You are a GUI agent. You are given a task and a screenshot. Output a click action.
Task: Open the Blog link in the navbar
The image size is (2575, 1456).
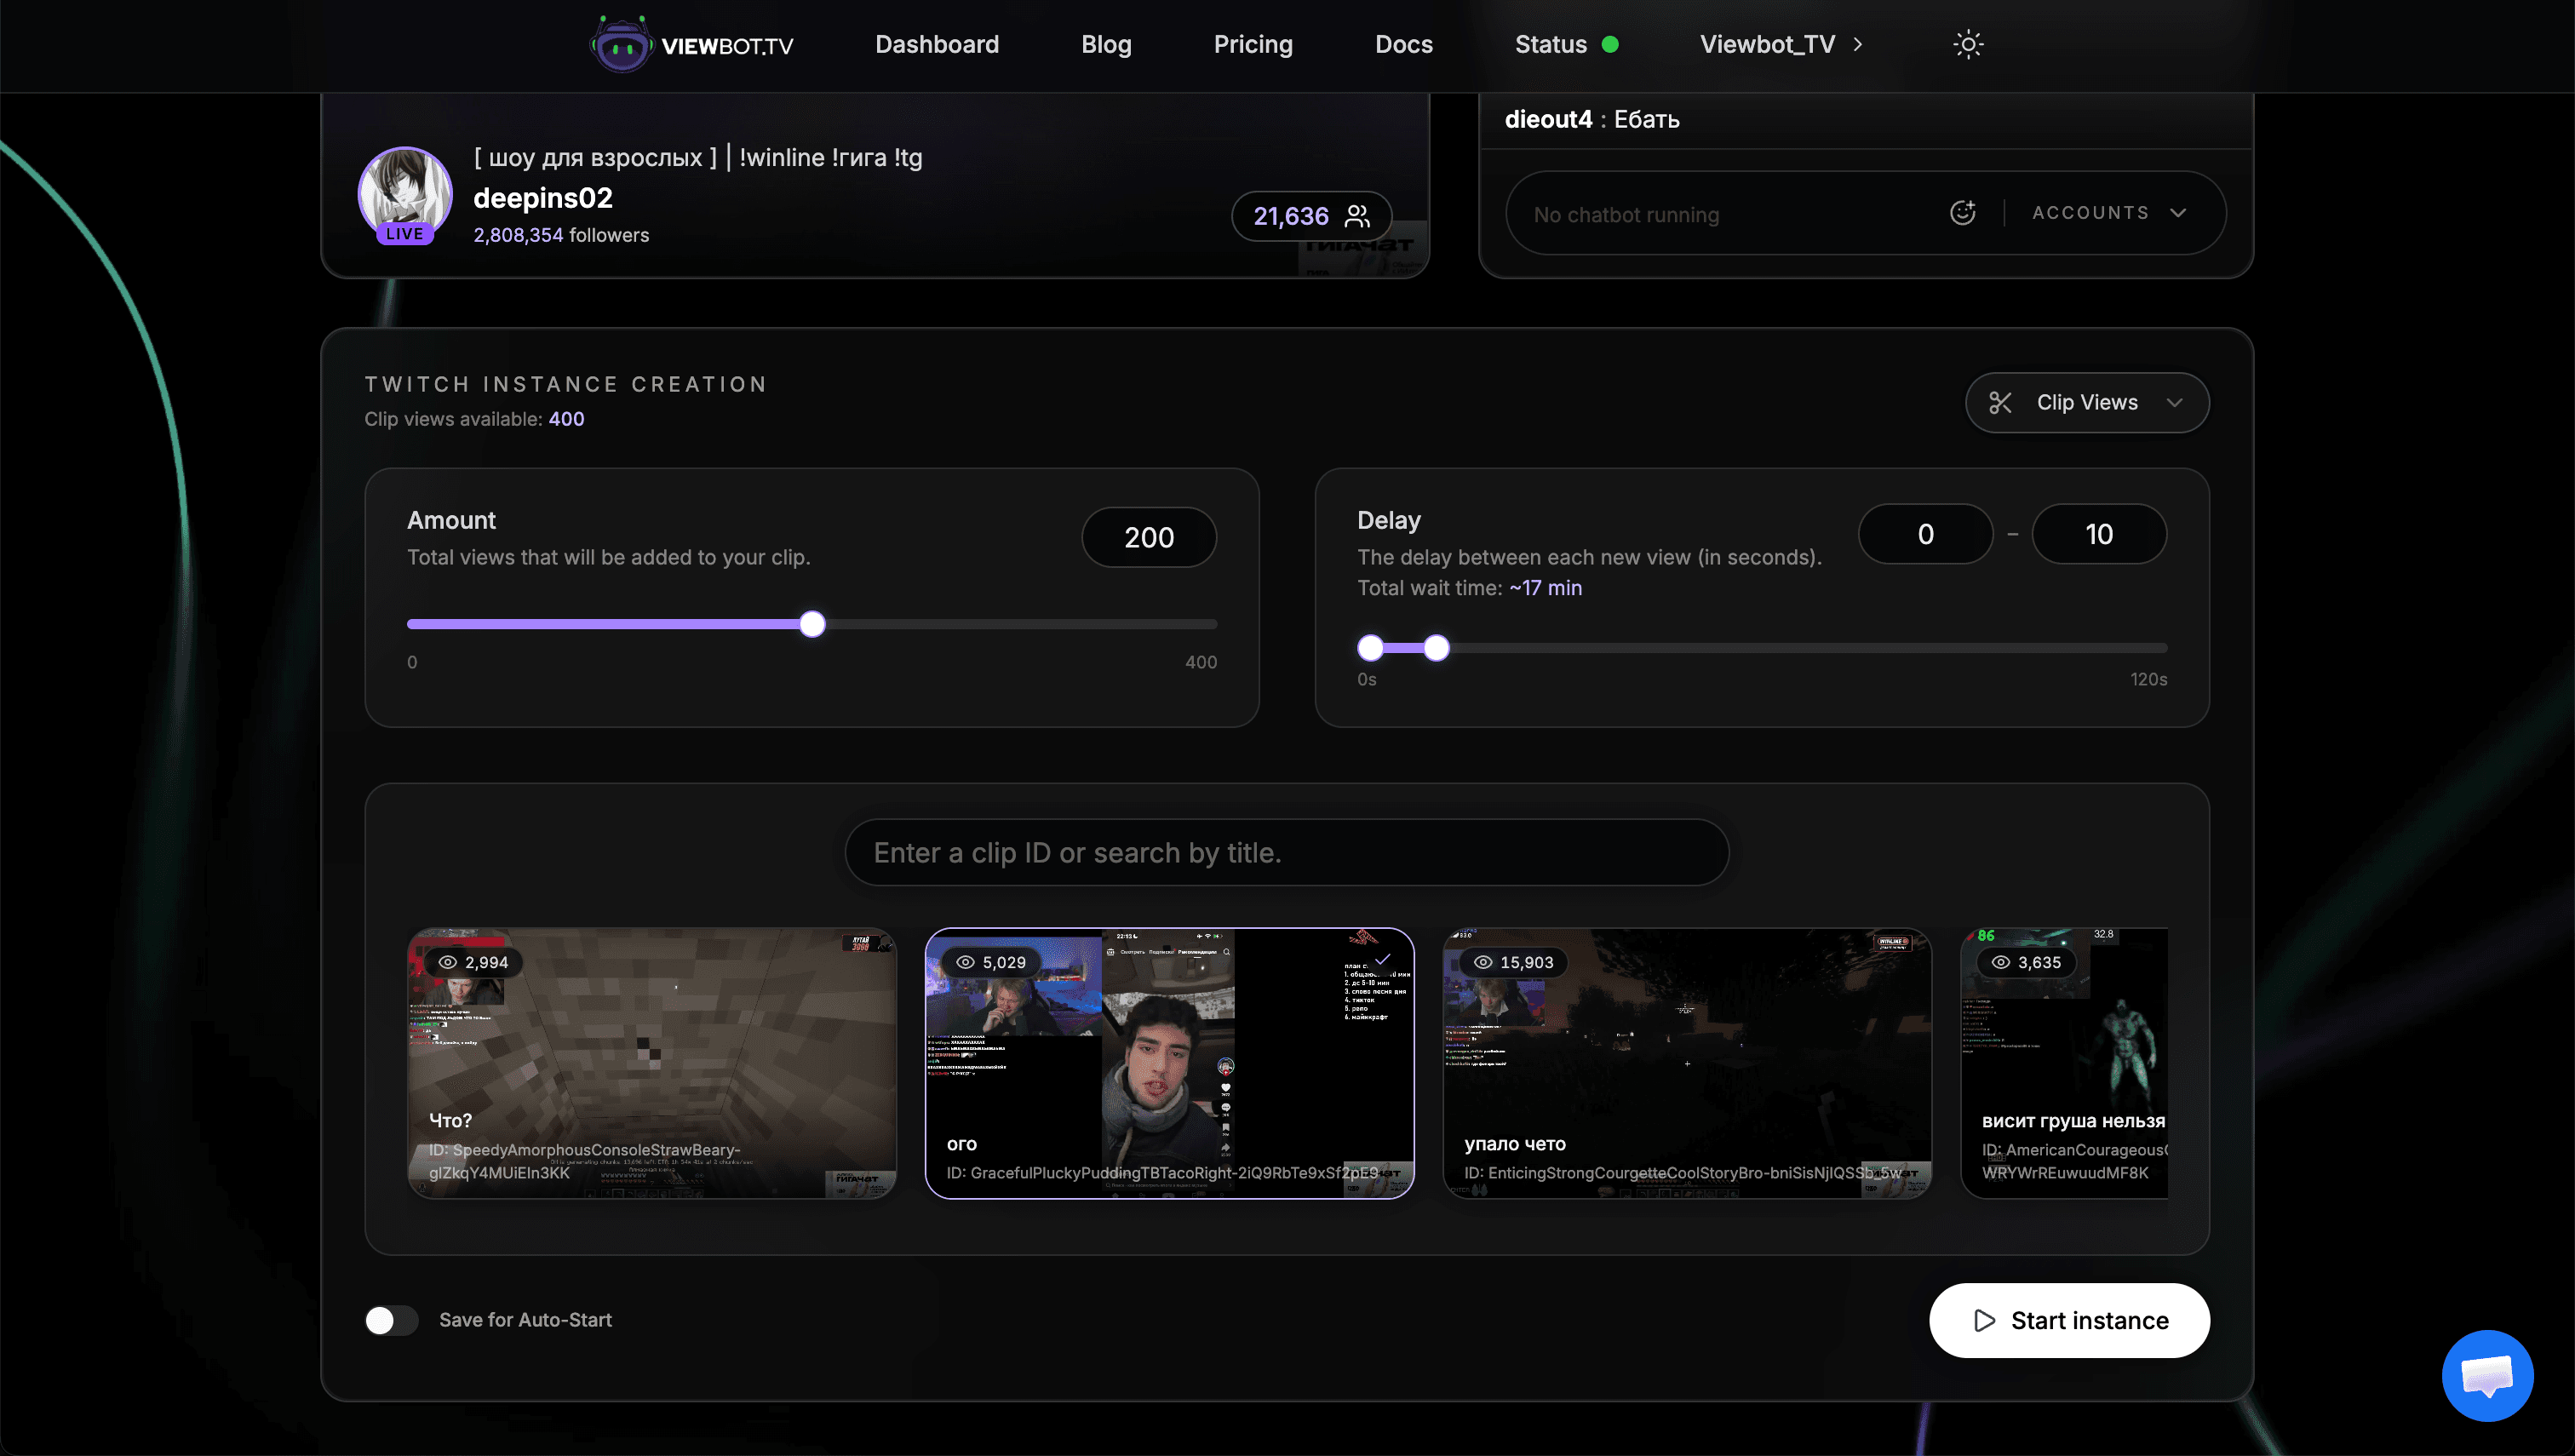[1106, 44]
